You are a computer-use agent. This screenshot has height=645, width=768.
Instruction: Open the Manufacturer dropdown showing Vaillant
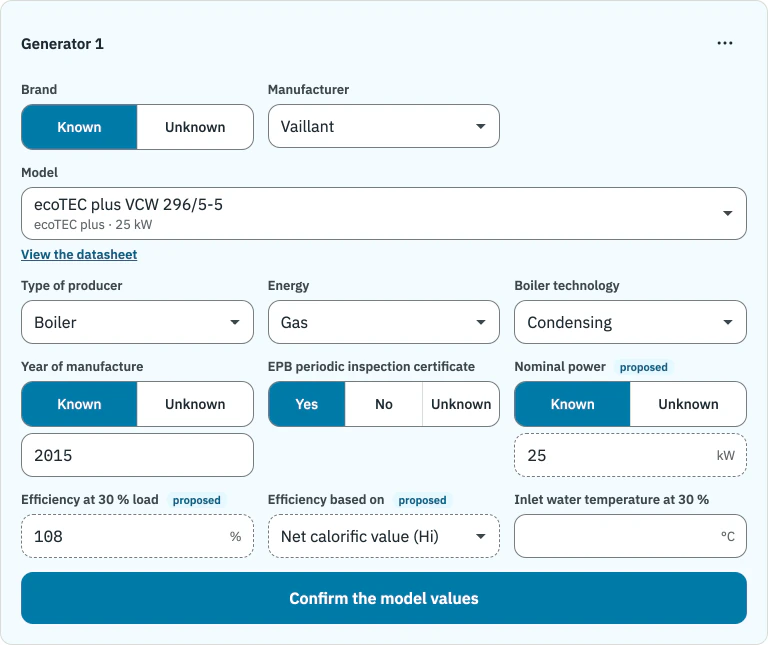pos(384,126)
